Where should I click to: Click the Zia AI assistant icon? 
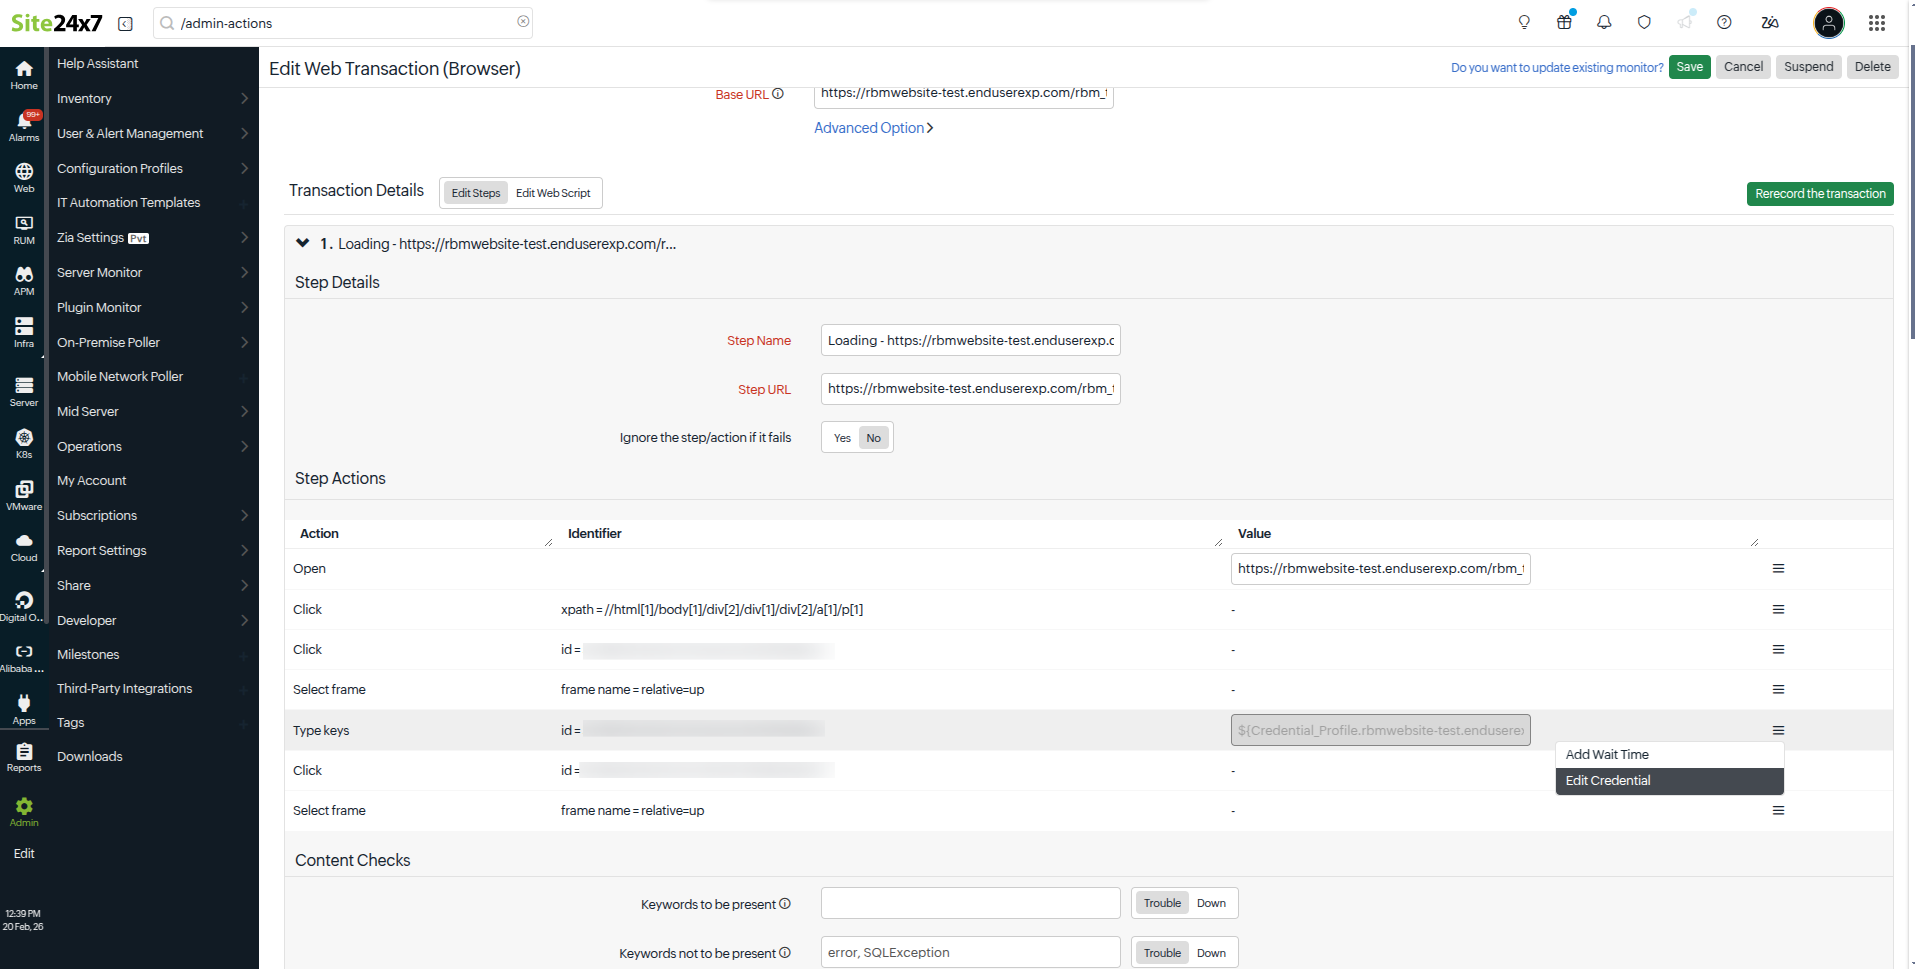tap(1769, 22)
